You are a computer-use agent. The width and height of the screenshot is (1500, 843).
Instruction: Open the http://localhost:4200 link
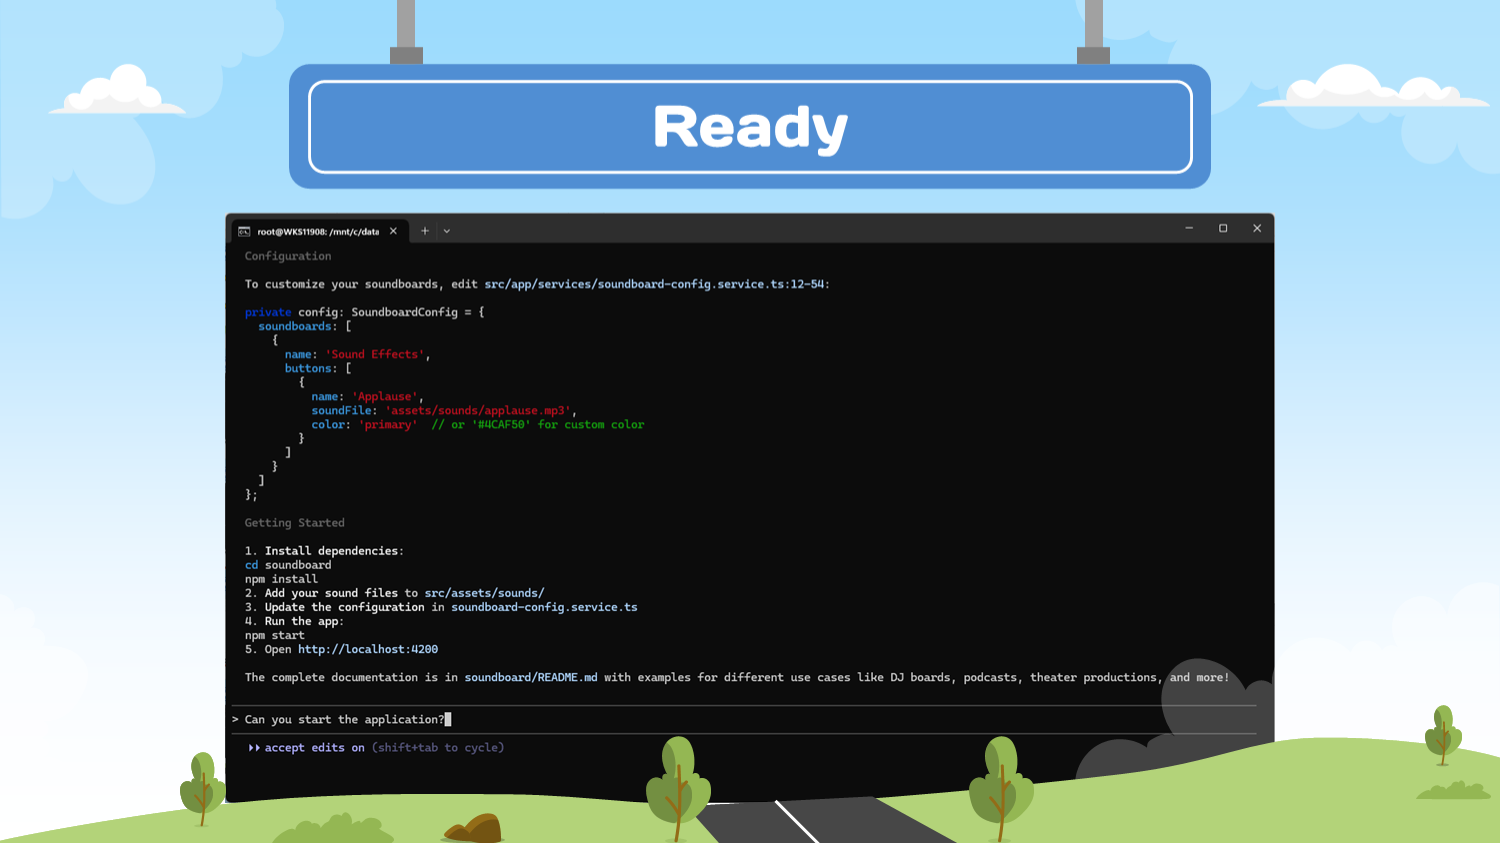tap(367, 650)
